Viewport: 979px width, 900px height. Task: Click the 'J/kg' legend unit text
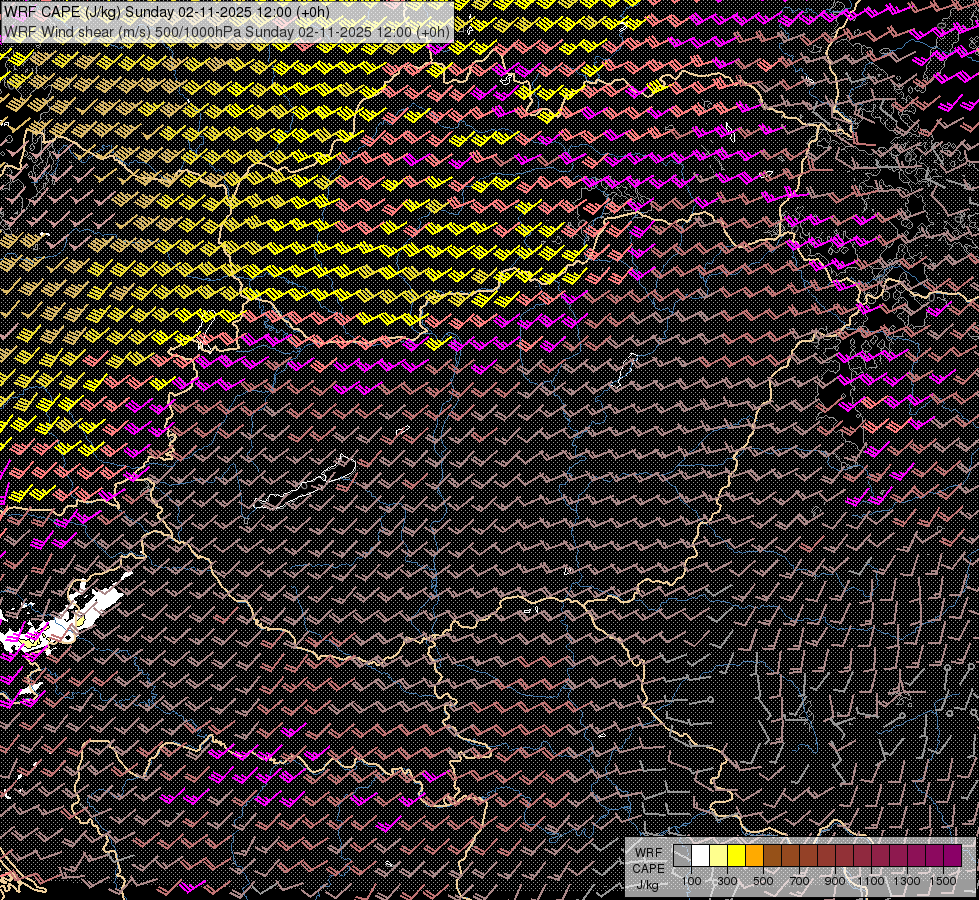[x=647, y=885]
